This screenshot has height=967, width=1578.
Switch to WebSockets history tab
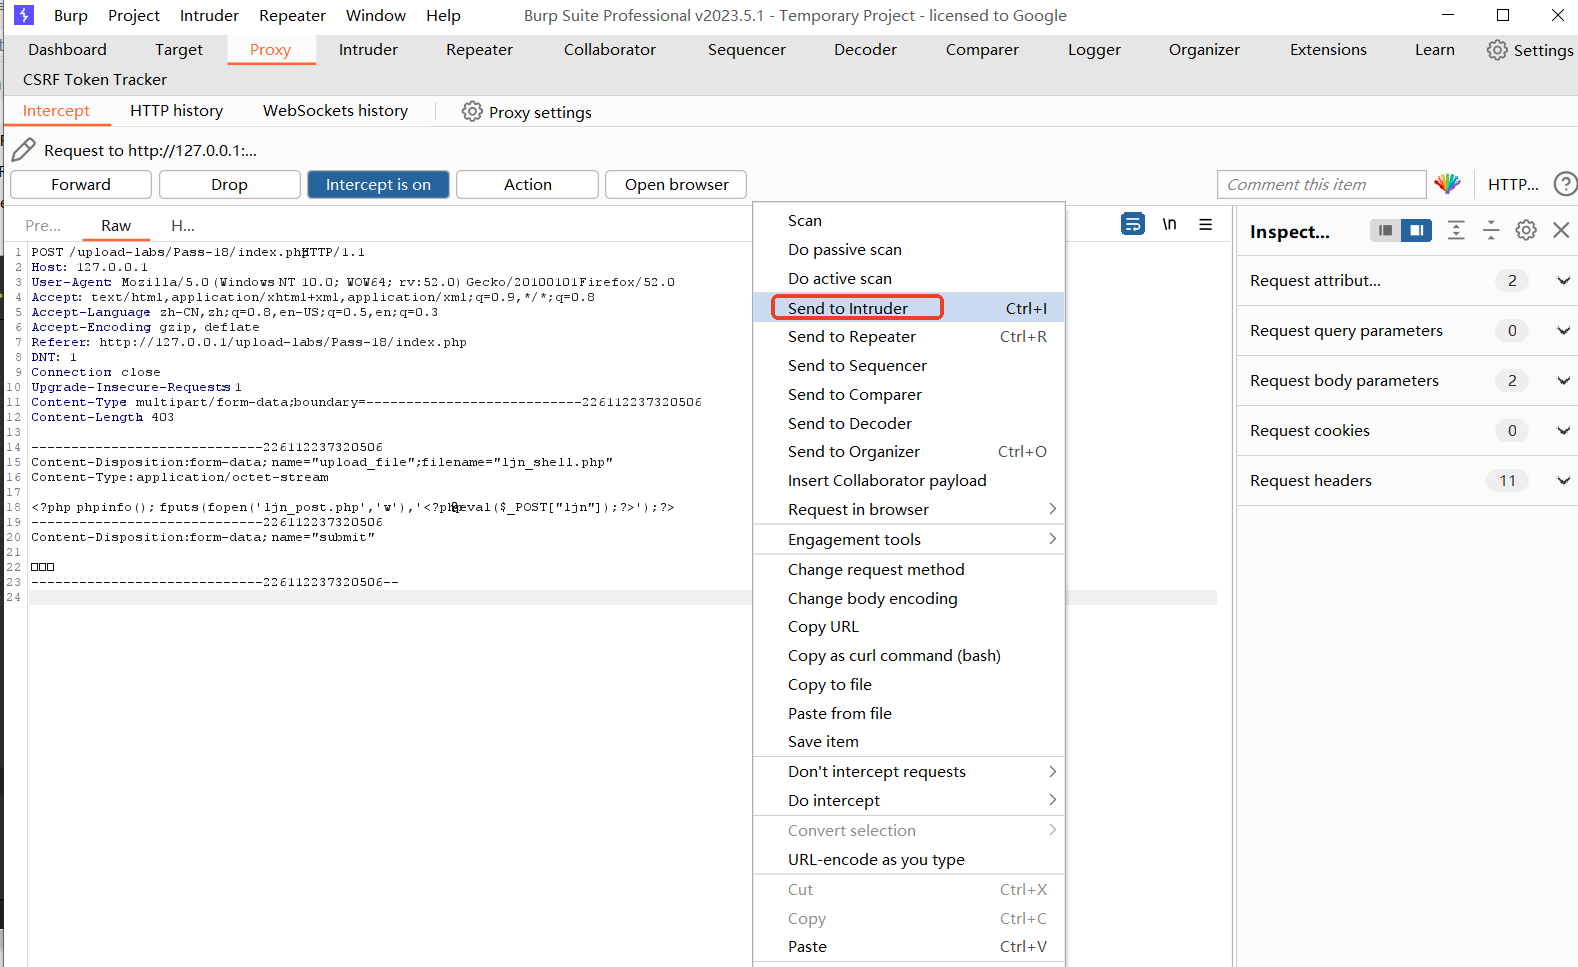click(x=335, y=111)
